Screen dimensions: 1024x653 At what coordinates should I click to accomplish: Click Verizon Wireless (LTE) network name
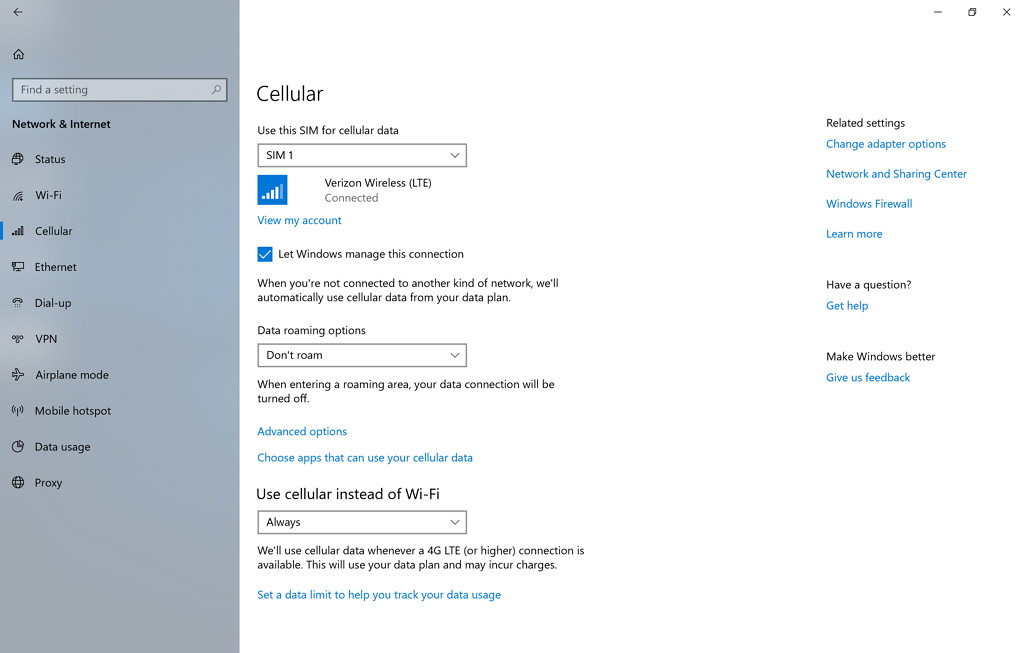[378, 183]
